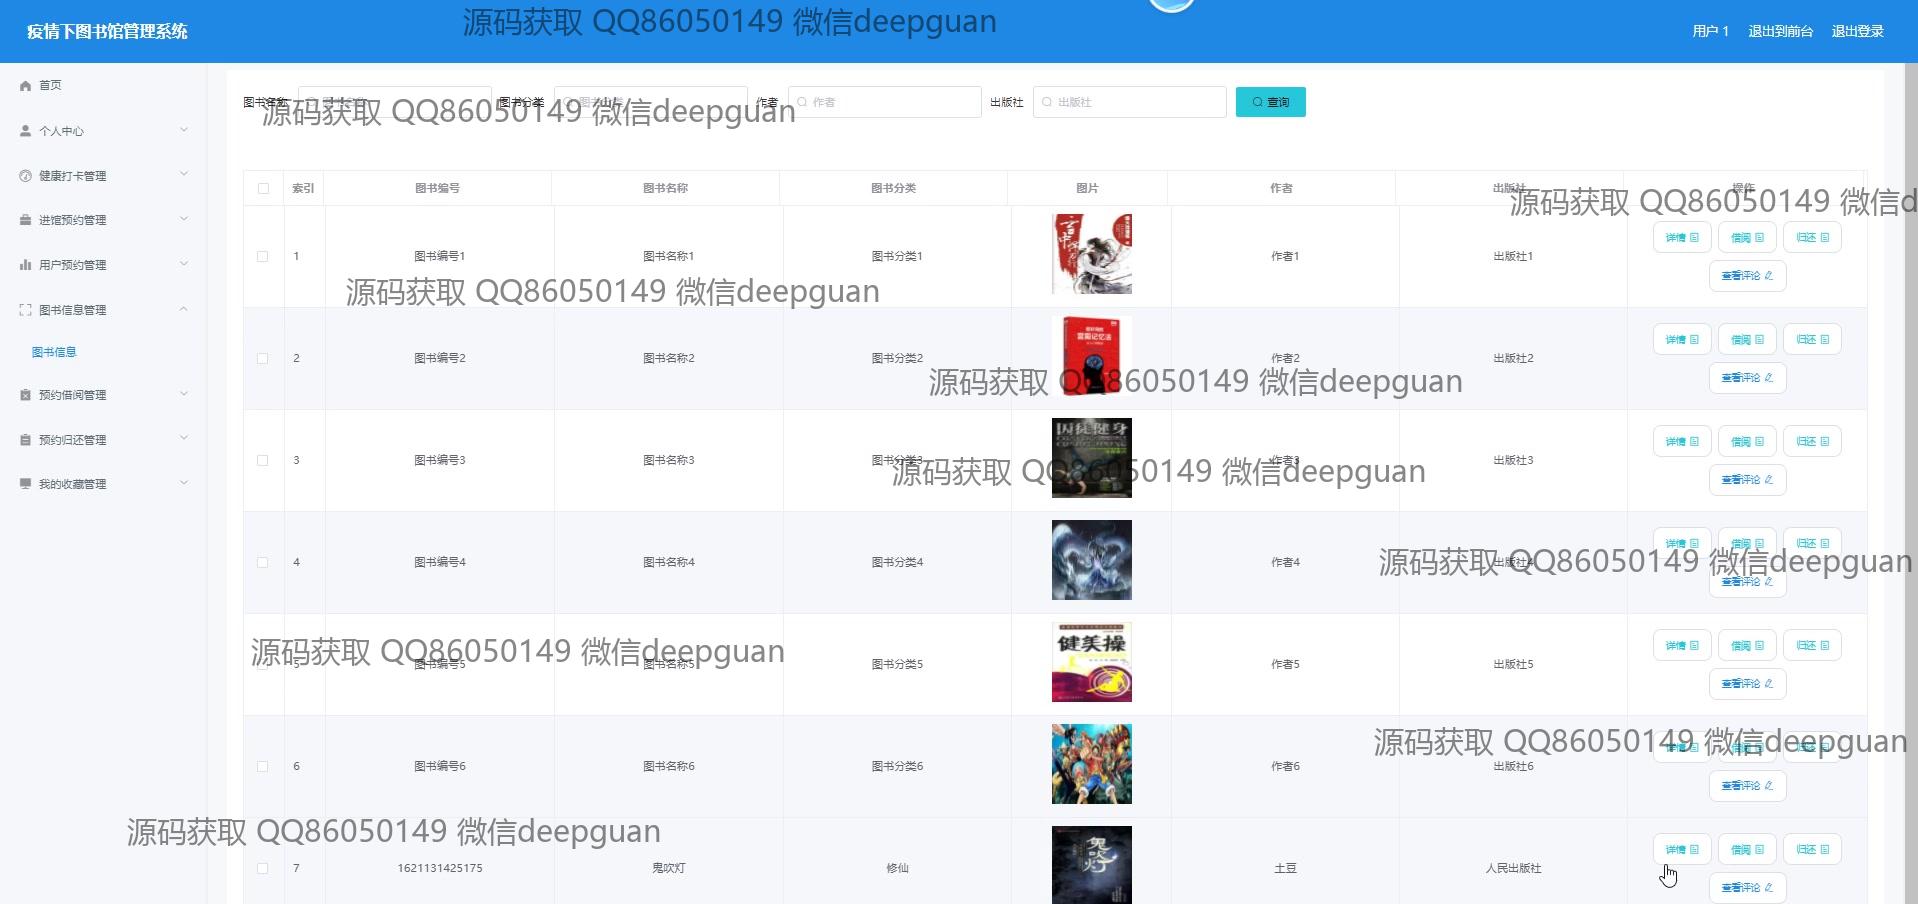The image size is (1918, 904).
Task: Check the checkbox for row 1
Action: click(x=263, y=257)
